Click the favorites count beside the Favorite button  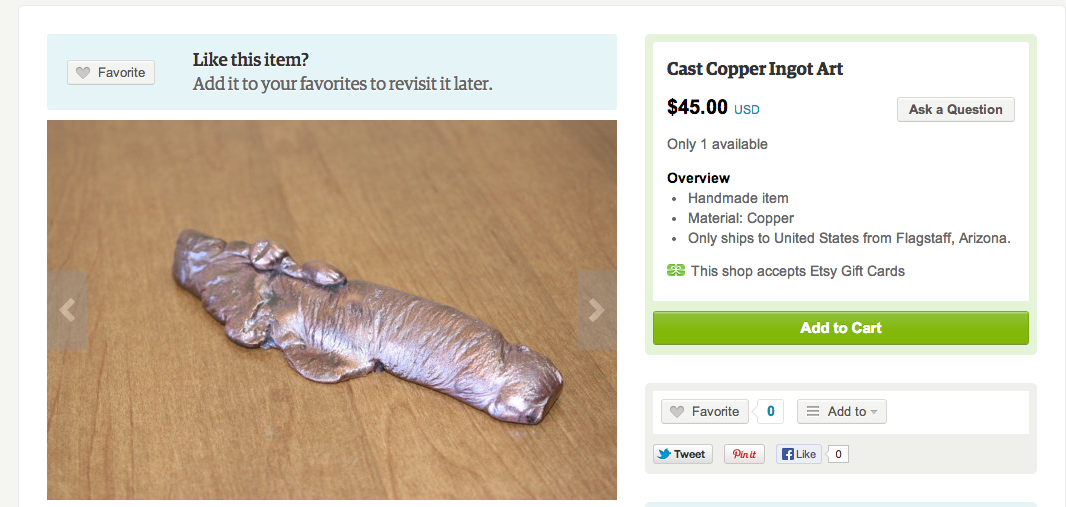769,411
